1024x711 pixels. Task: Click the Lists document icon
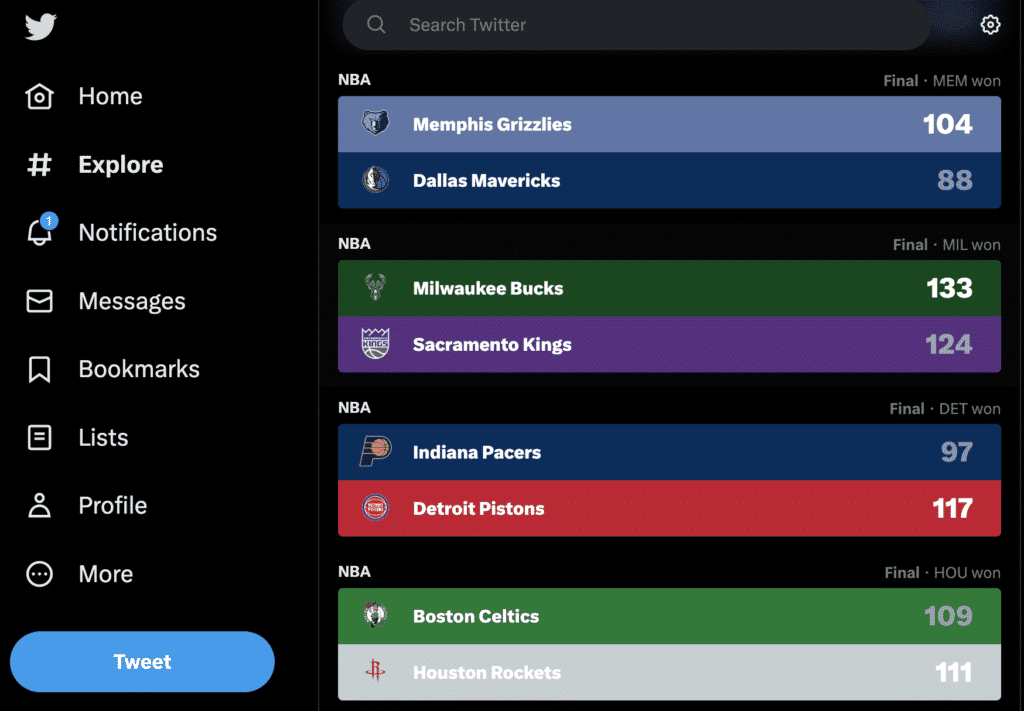pos(39,437)
